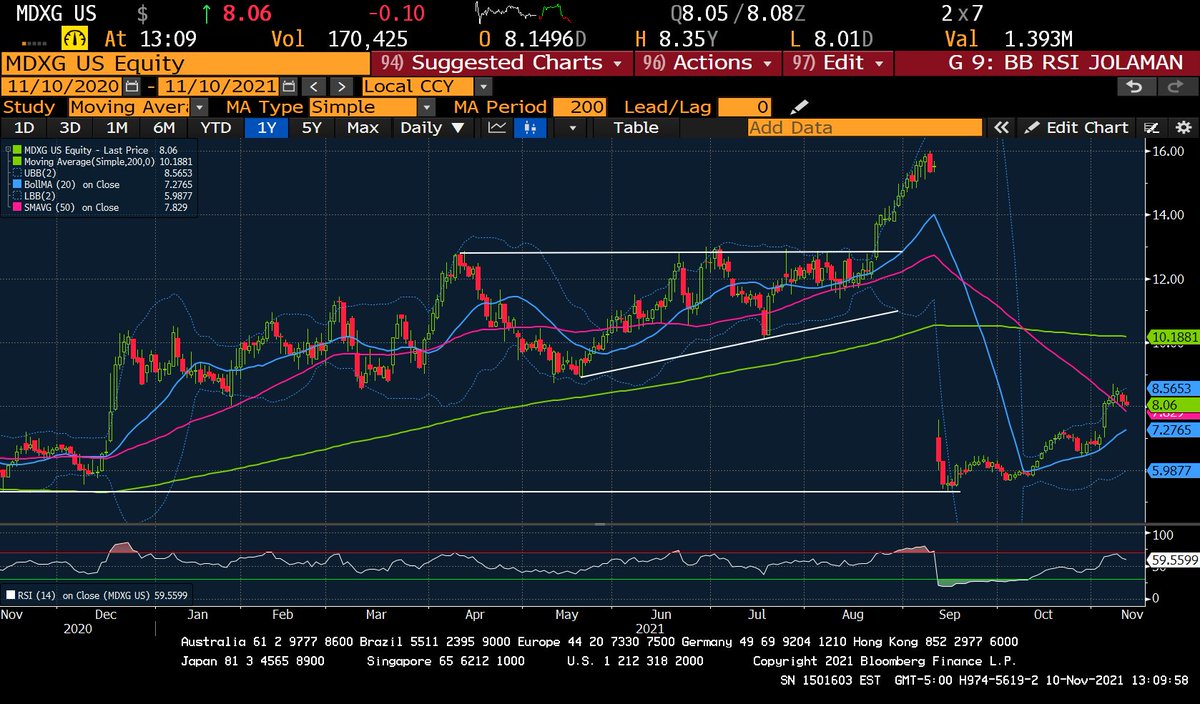
Task: Select the Max period tab
Action: tap(363, 127)
